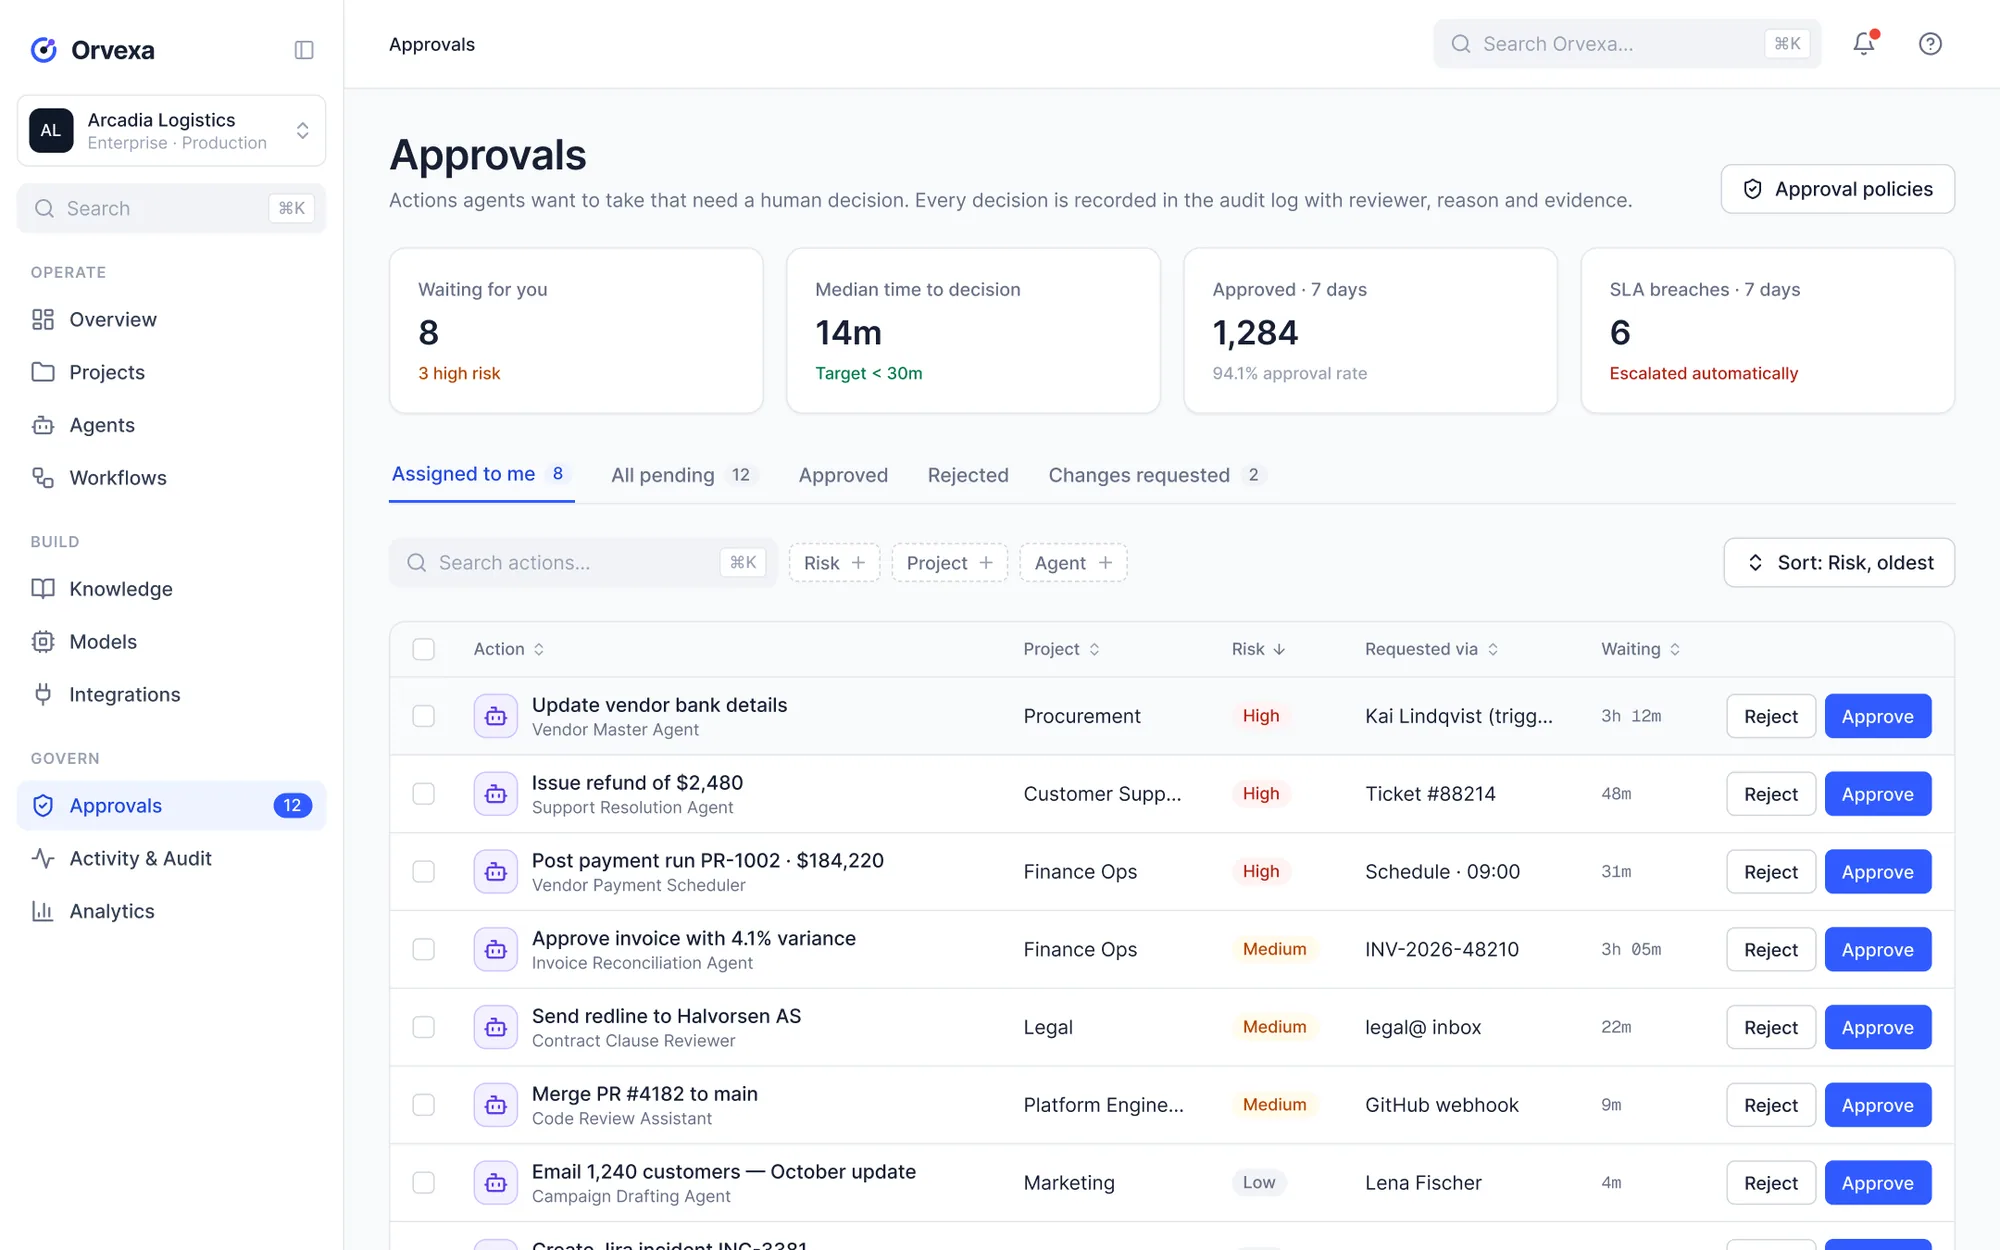Select all rows with header checkbox
Viewport: 2000px width, 1250px height.
pos(424,649)
